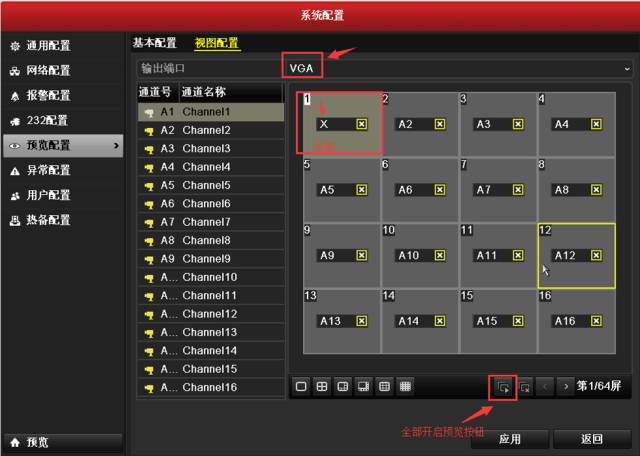640x456 pixels.
Task: Go to next screen page arrow
Action: [x=566, y=386]
